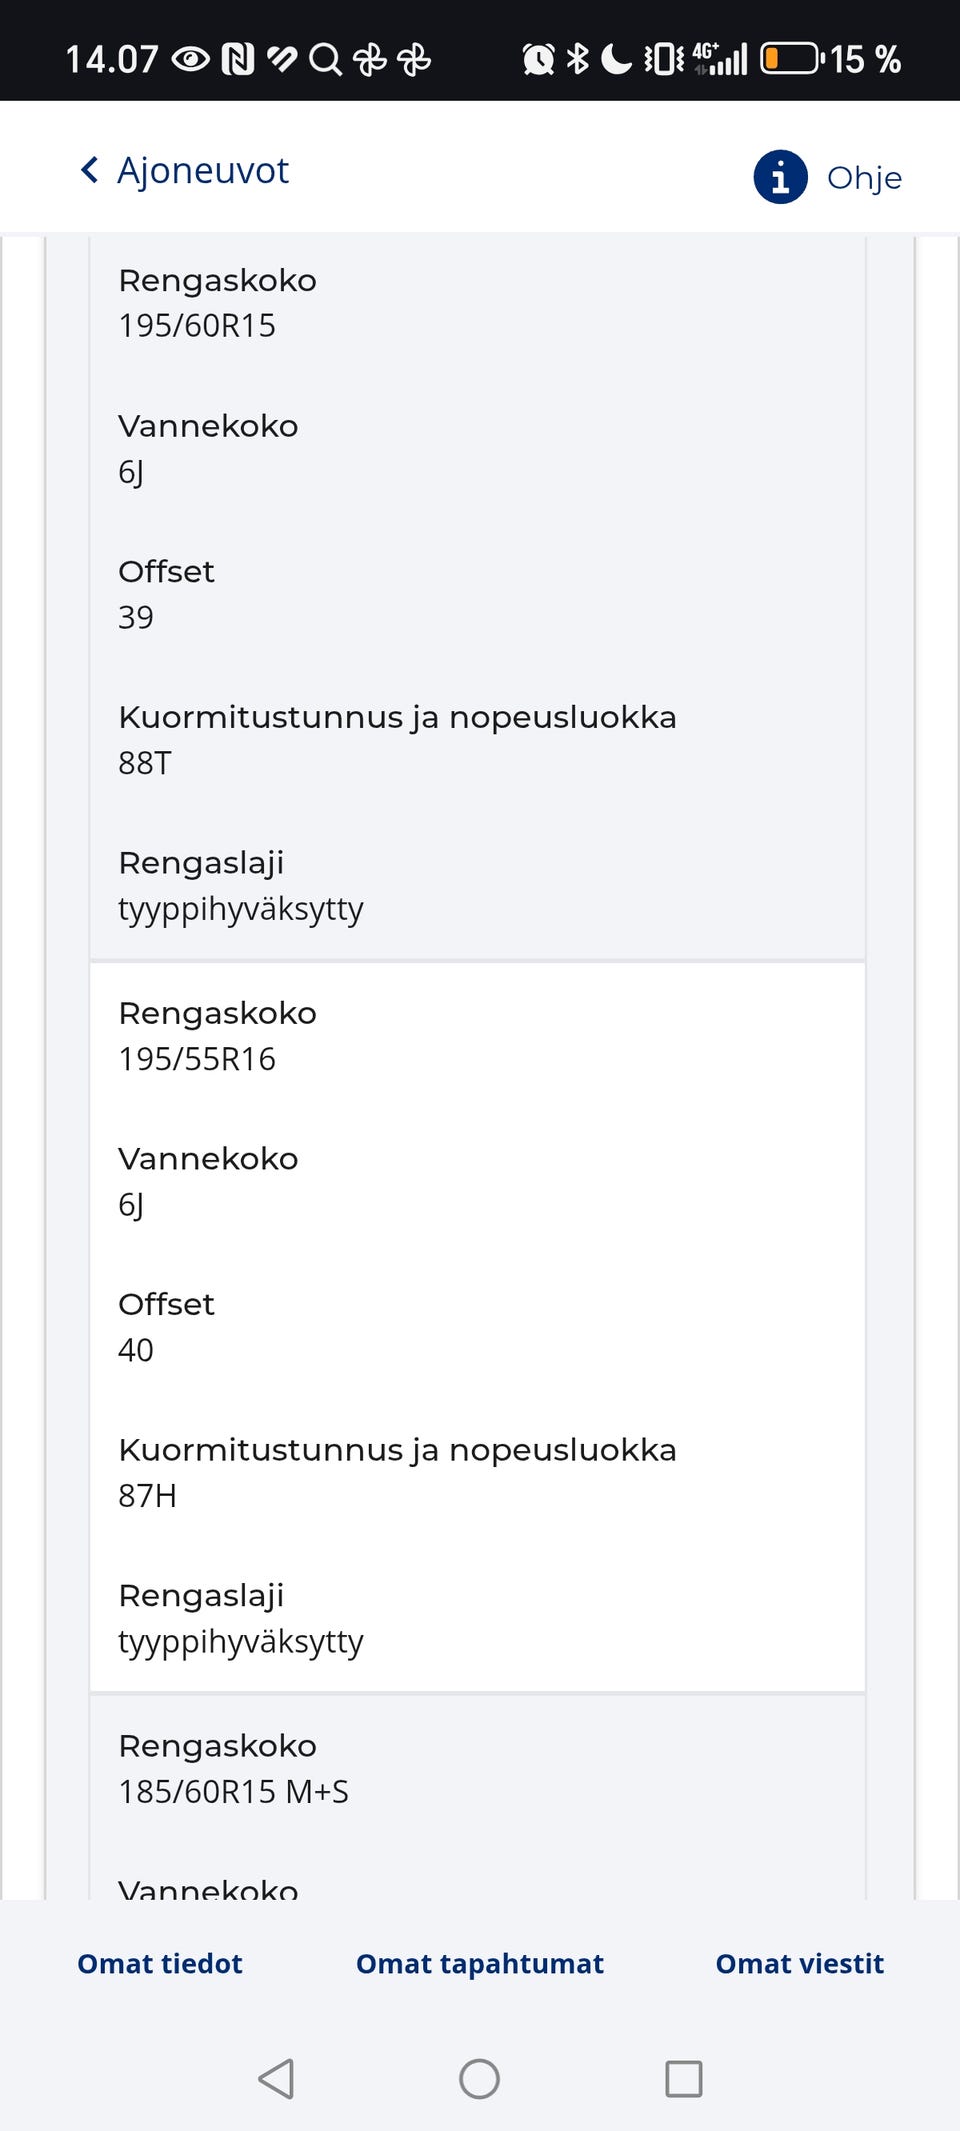Go back via the Ajoneuvot link
Viewport: 960px width, 2131px height.
pyautogui.click(x=203, y=171)
